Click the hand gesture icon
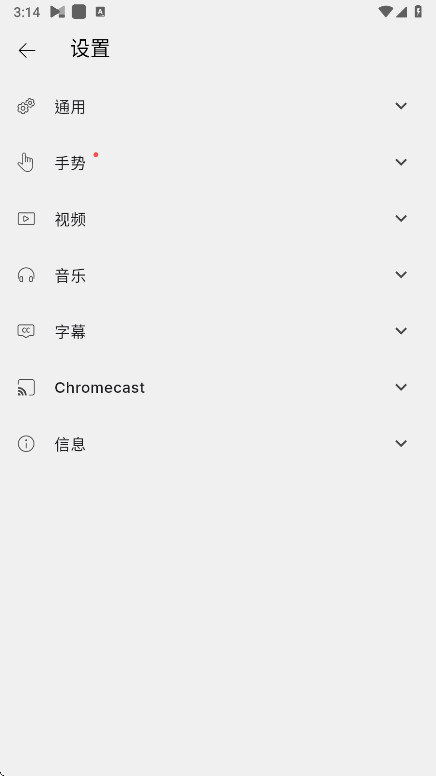Viewport: 436px width, 776px height. coord(26,162)
